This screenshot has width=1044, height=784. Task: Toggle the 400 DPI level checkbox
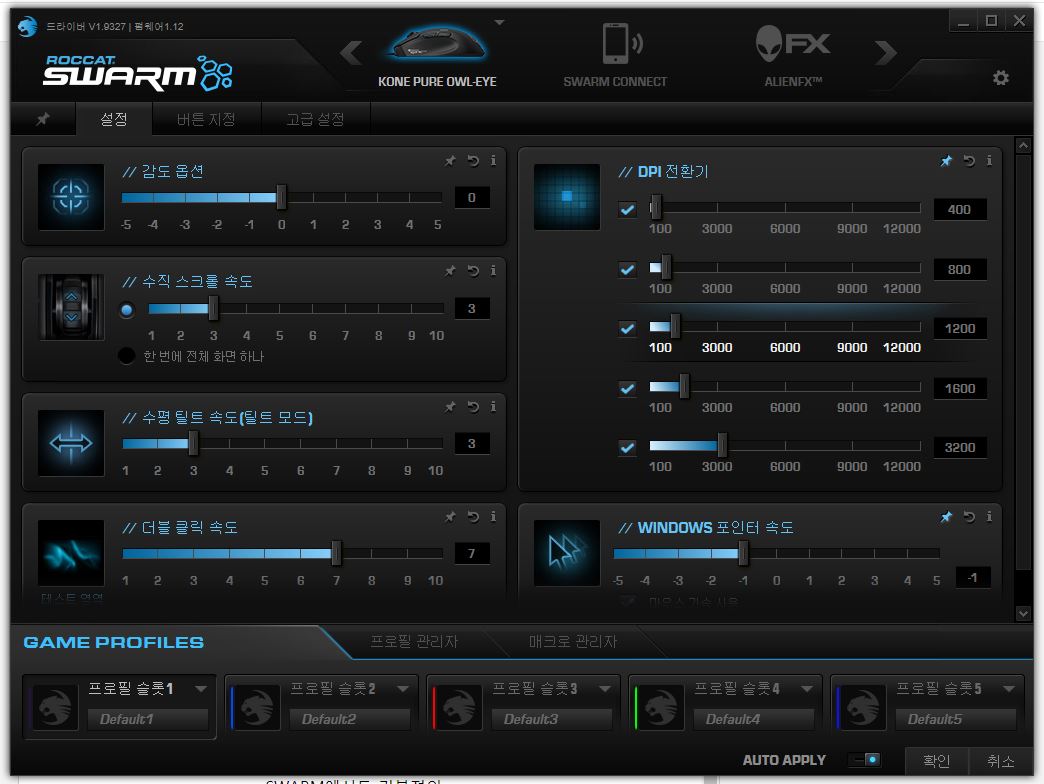coord(627,210)
